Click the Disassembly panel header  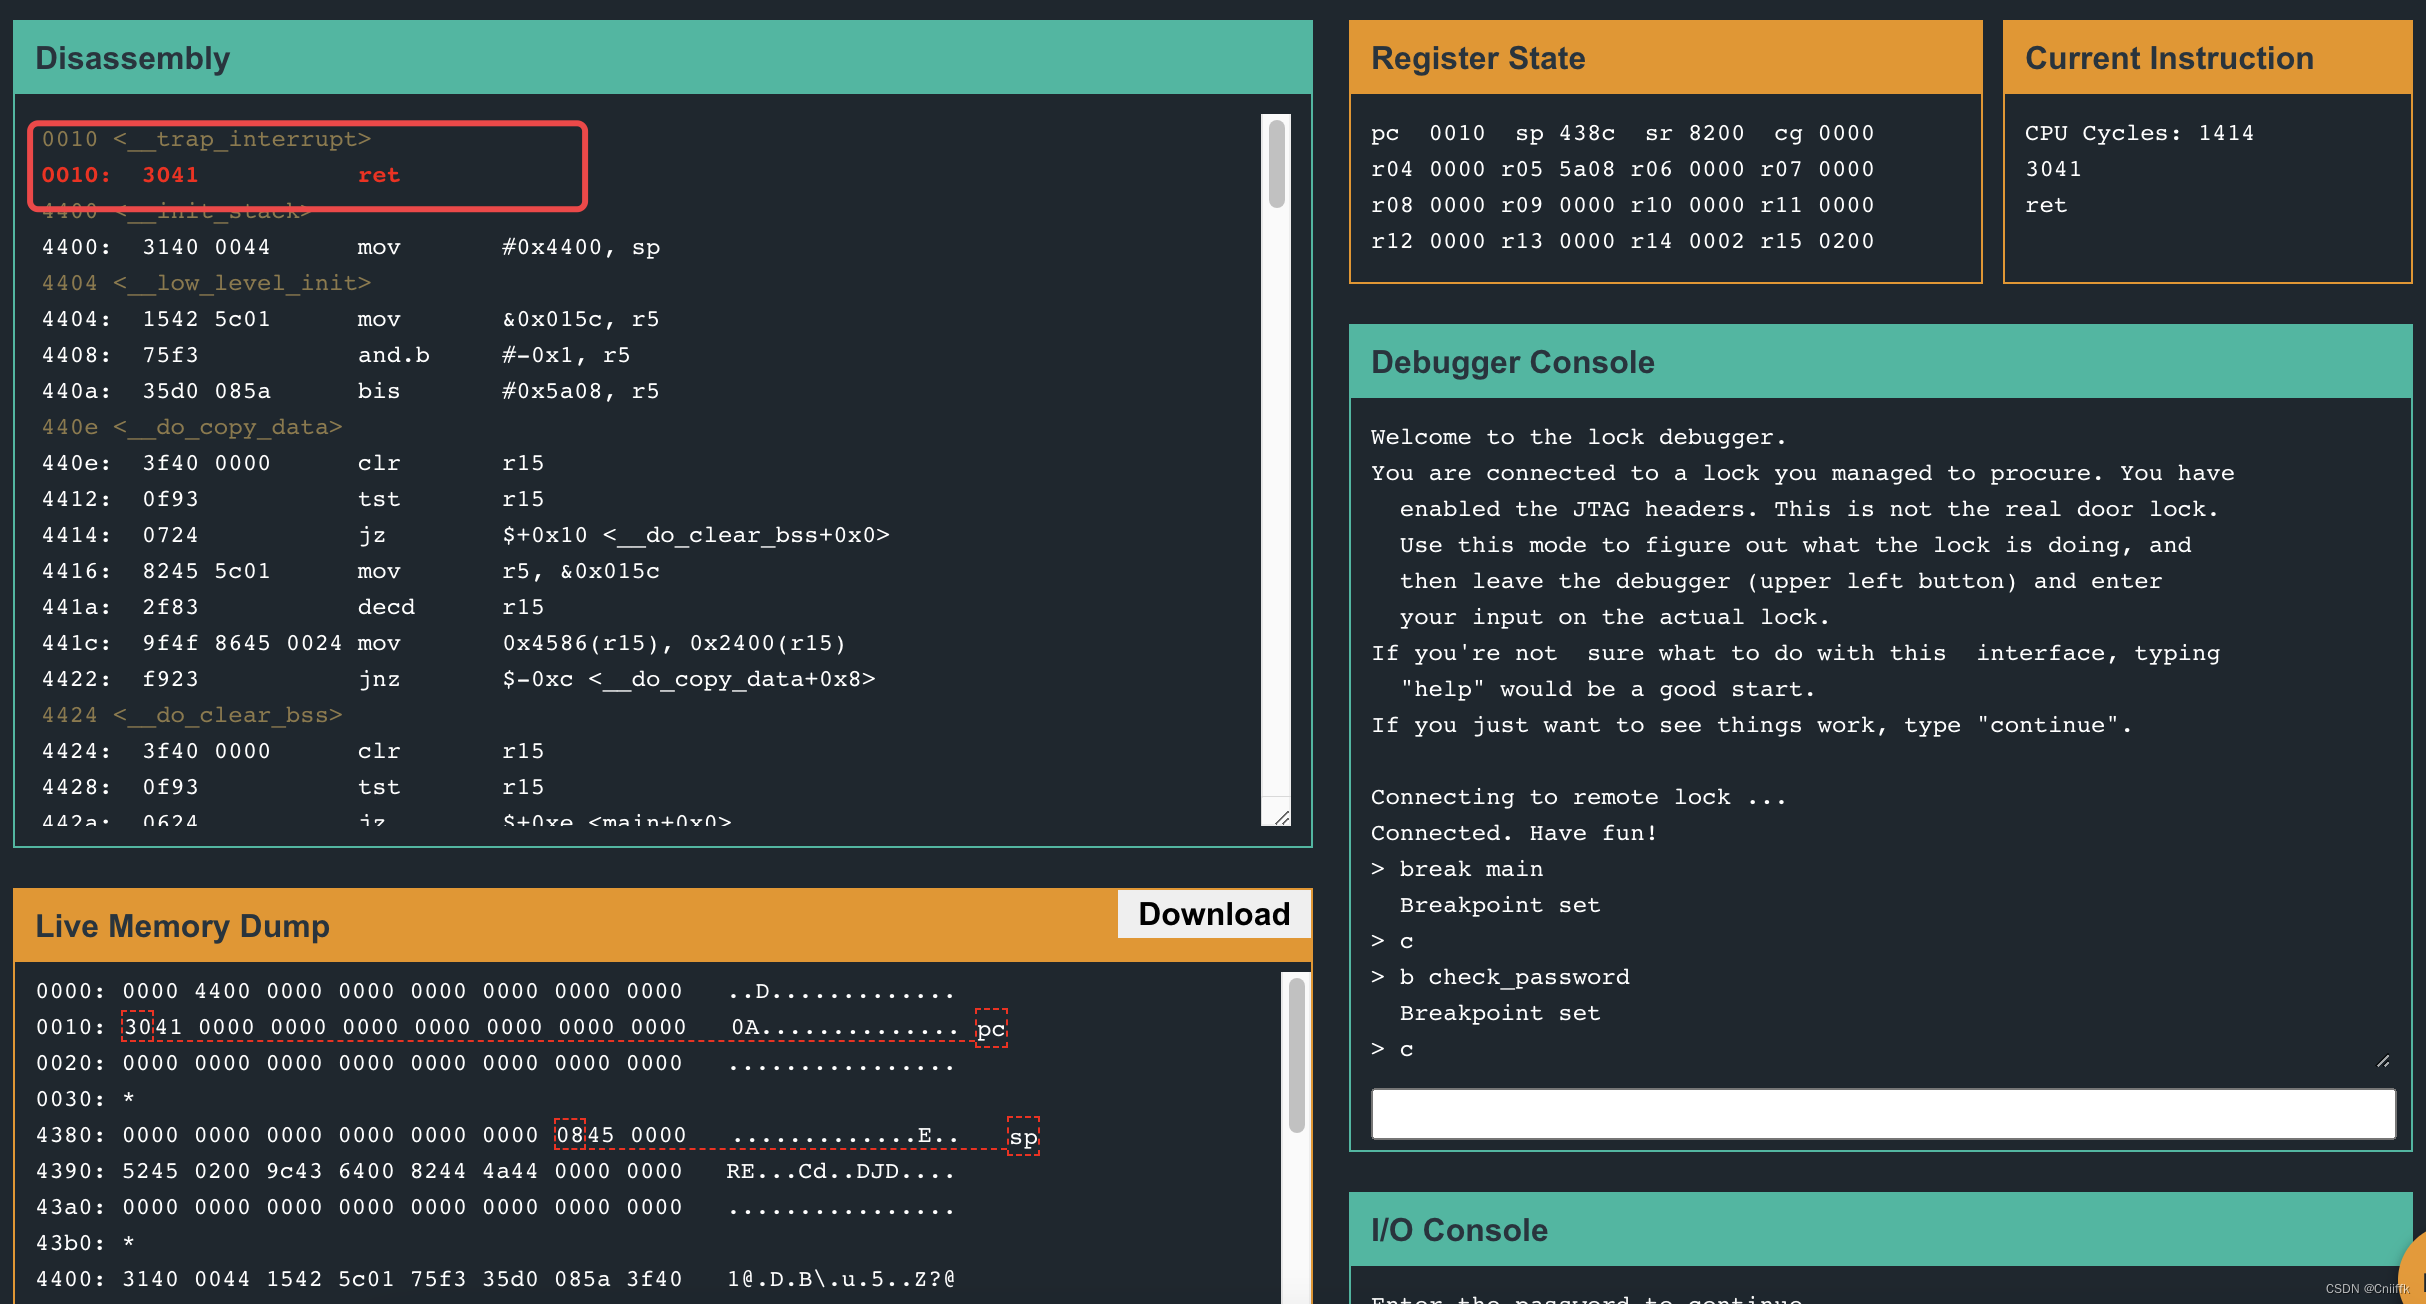[663, 58]
